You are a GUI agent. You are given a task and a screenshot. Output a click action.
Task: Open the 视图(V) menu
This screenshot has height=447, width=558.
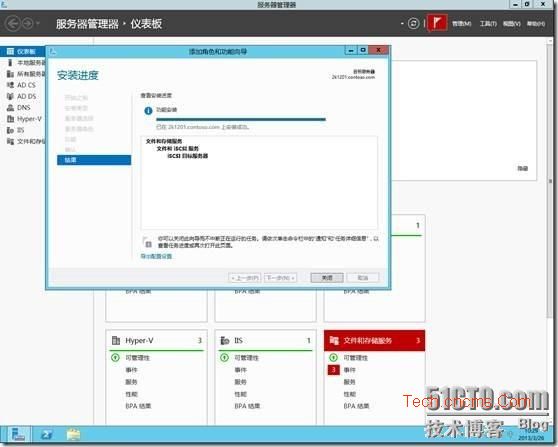tap(512, 23)
